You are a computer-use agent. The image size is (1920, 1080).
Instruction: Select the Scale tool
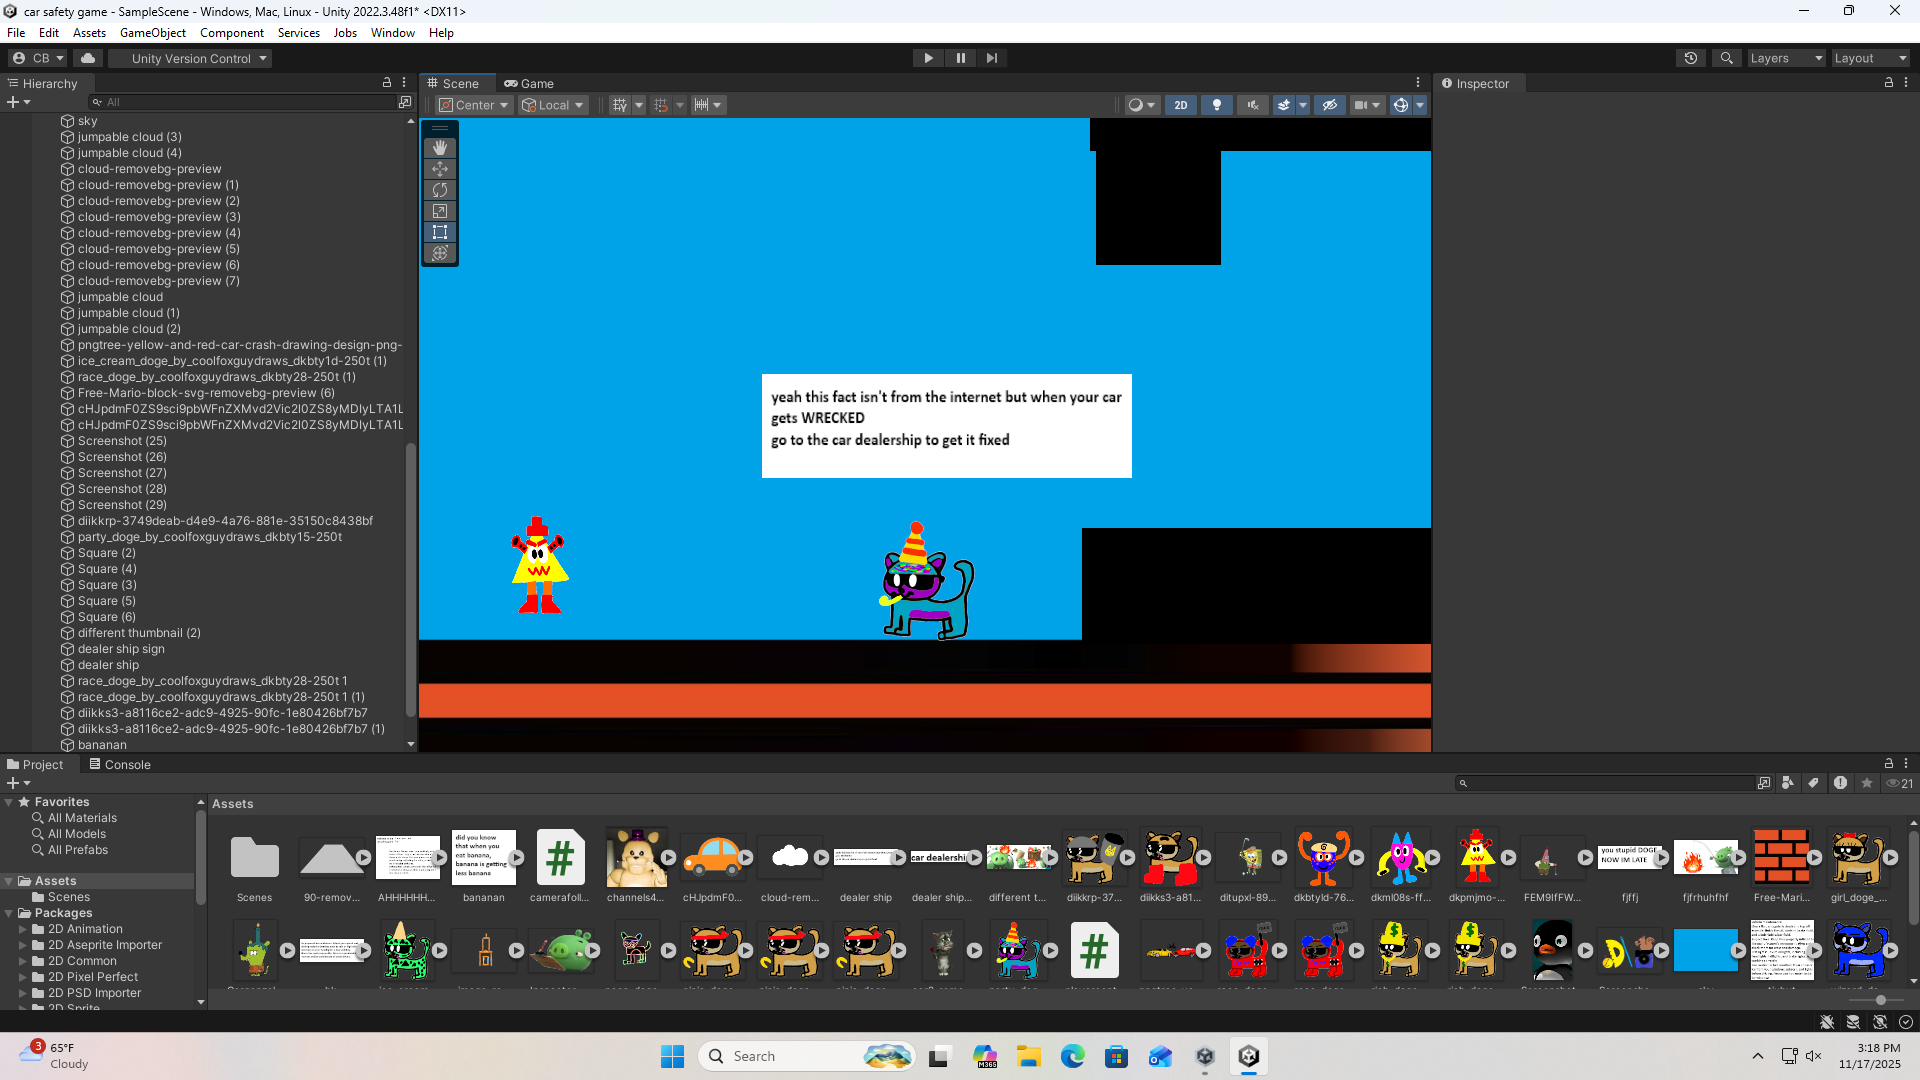pos(440,211)
